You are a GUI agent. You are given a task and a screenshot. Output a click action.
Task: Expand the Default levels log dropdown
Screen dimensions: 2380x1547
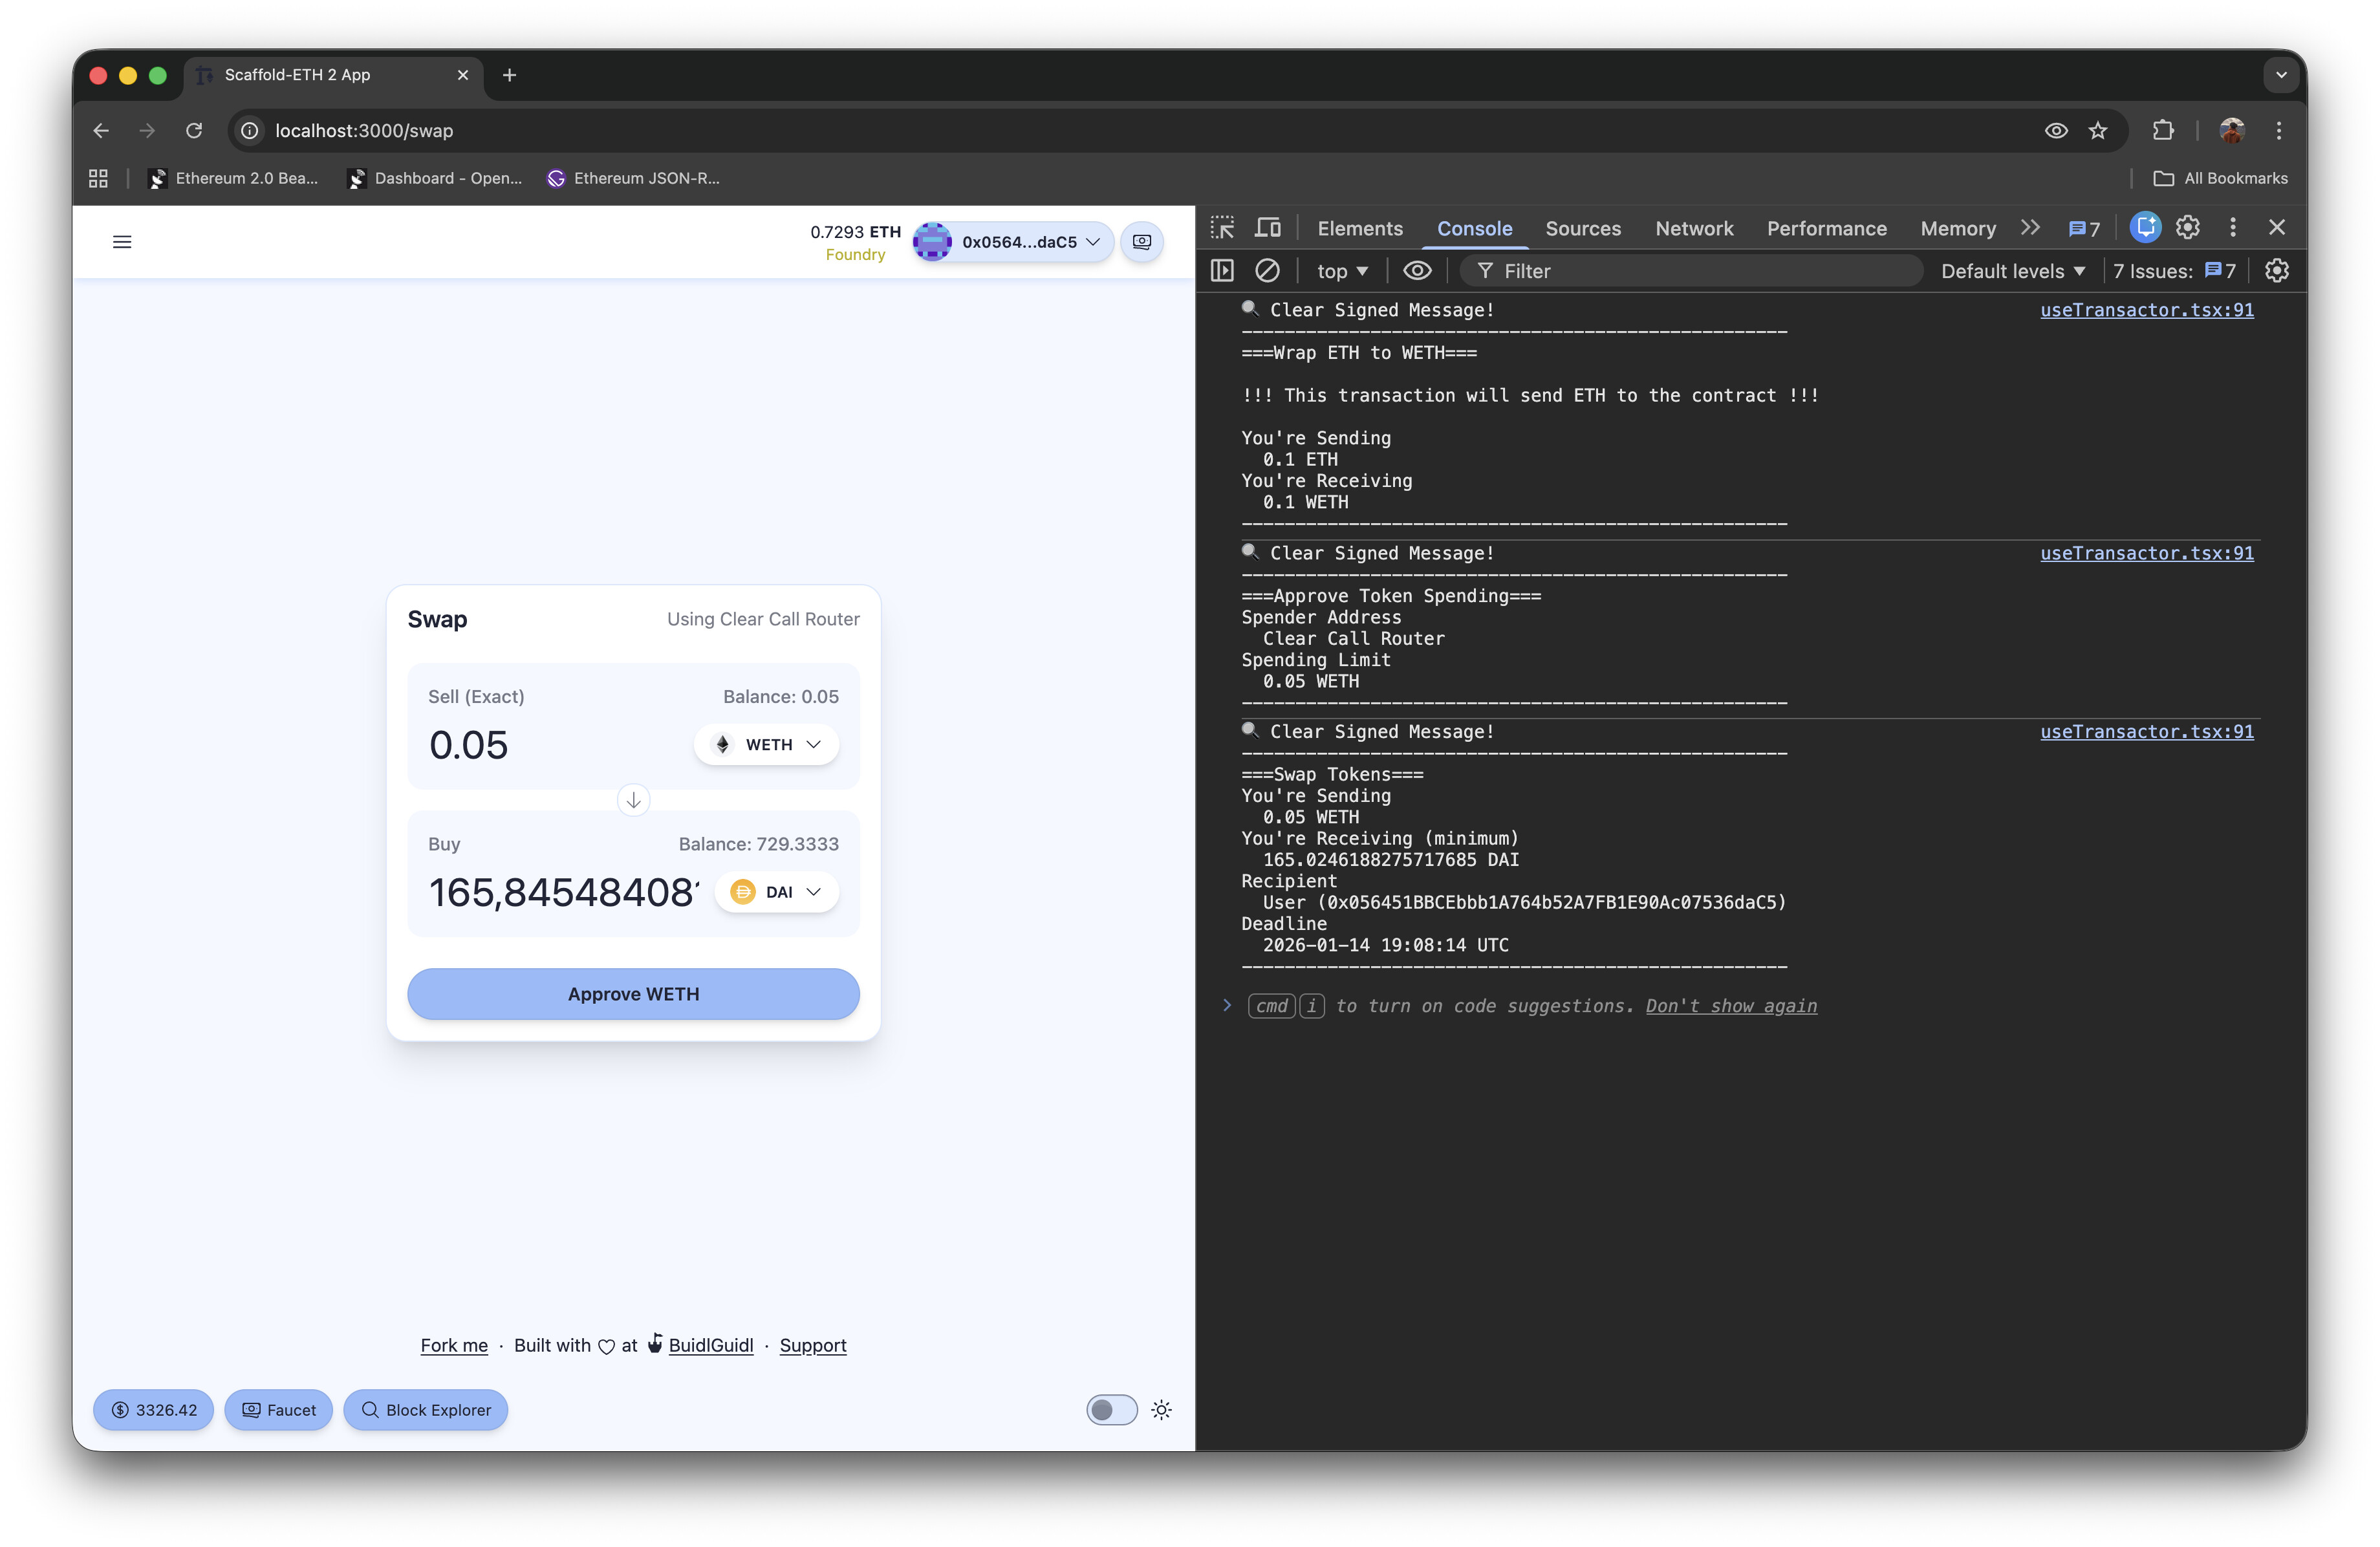click(x=2012, y=271)
